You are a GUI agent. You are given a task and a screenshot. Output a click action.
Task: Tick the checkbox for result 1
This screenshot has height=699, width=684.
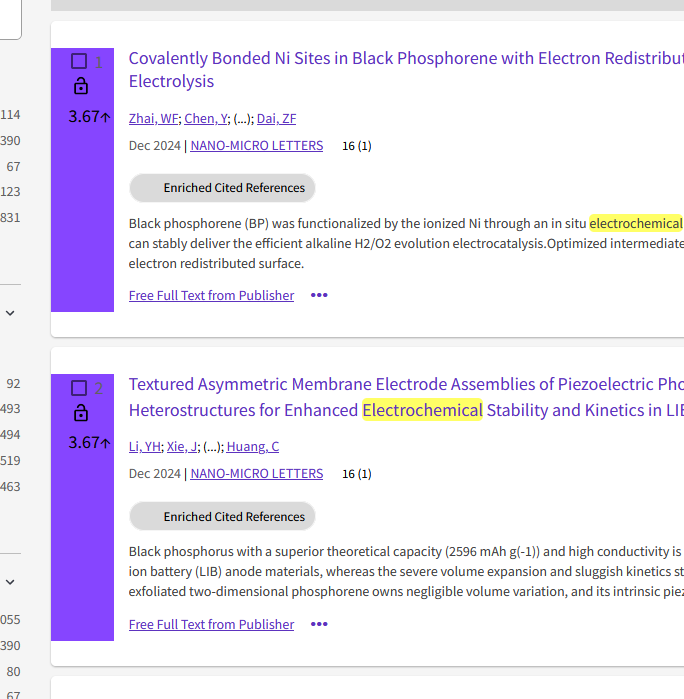tap(79, 61)
